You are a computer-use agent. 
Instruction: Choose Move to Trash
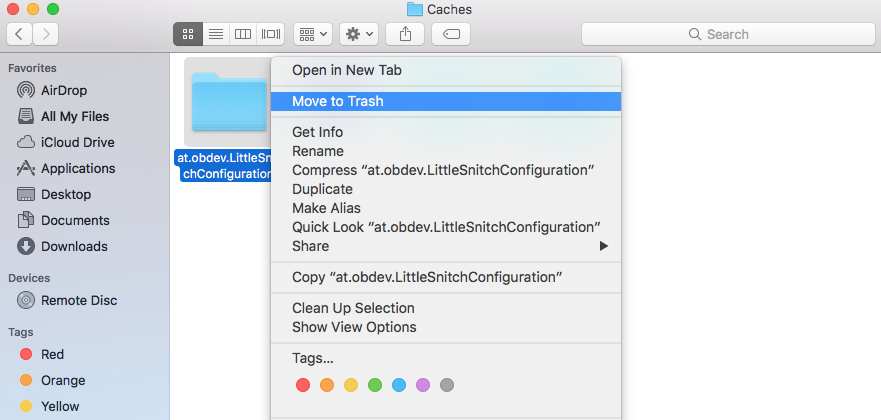tap(446, 102)
